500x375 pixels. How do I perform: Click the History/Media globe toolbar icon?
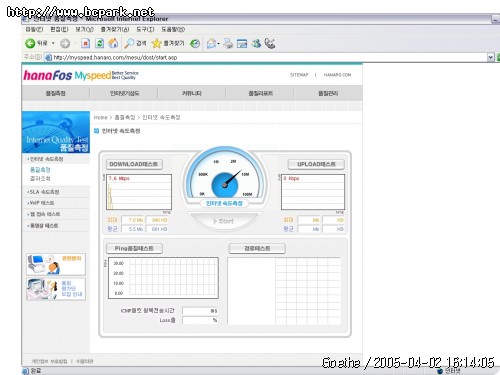click(x=195, y=43)
